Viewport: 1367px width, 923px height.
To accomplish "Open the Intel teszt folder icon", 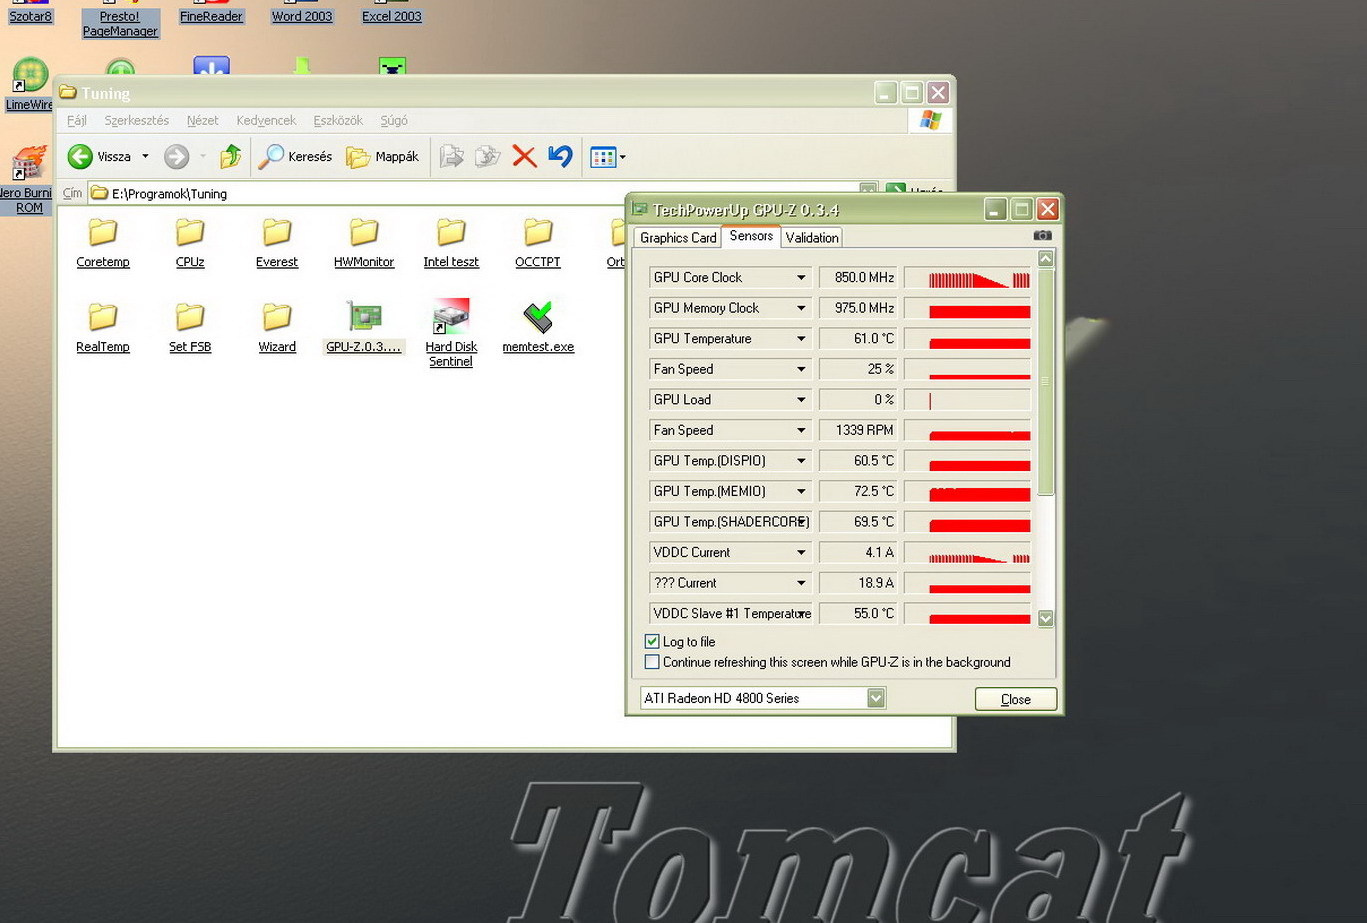I will coord(450,232).
